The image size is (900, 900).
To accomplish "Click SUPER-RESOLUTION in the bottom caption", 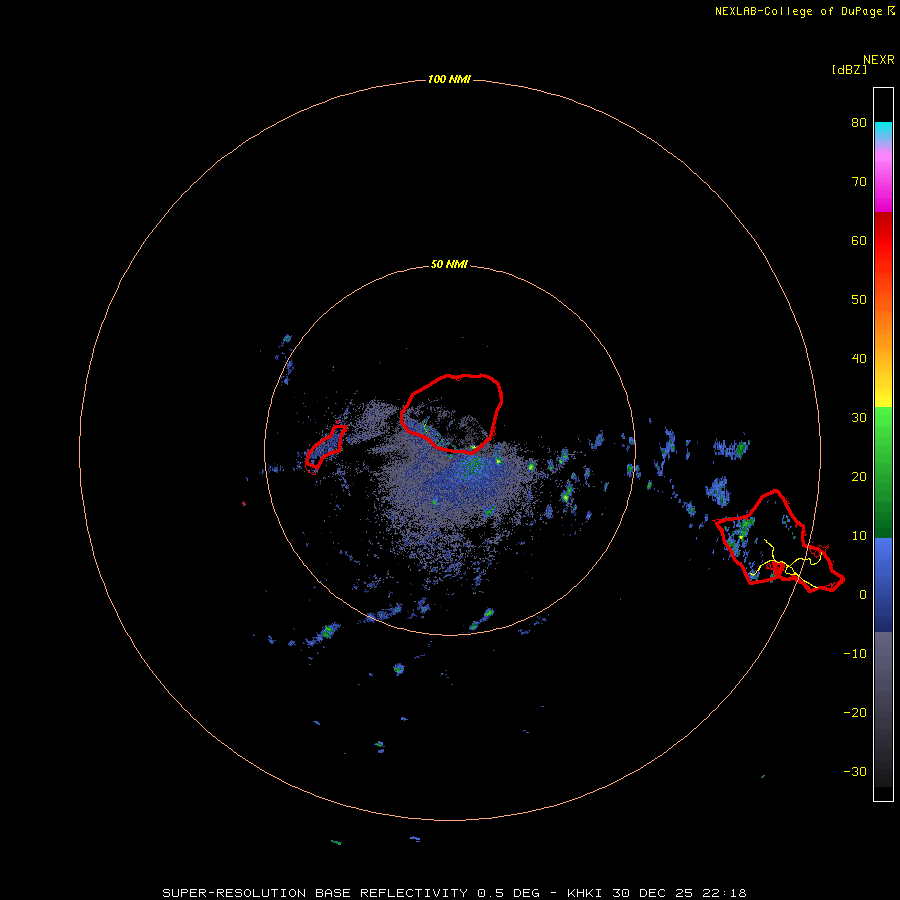I will point(234,893).
